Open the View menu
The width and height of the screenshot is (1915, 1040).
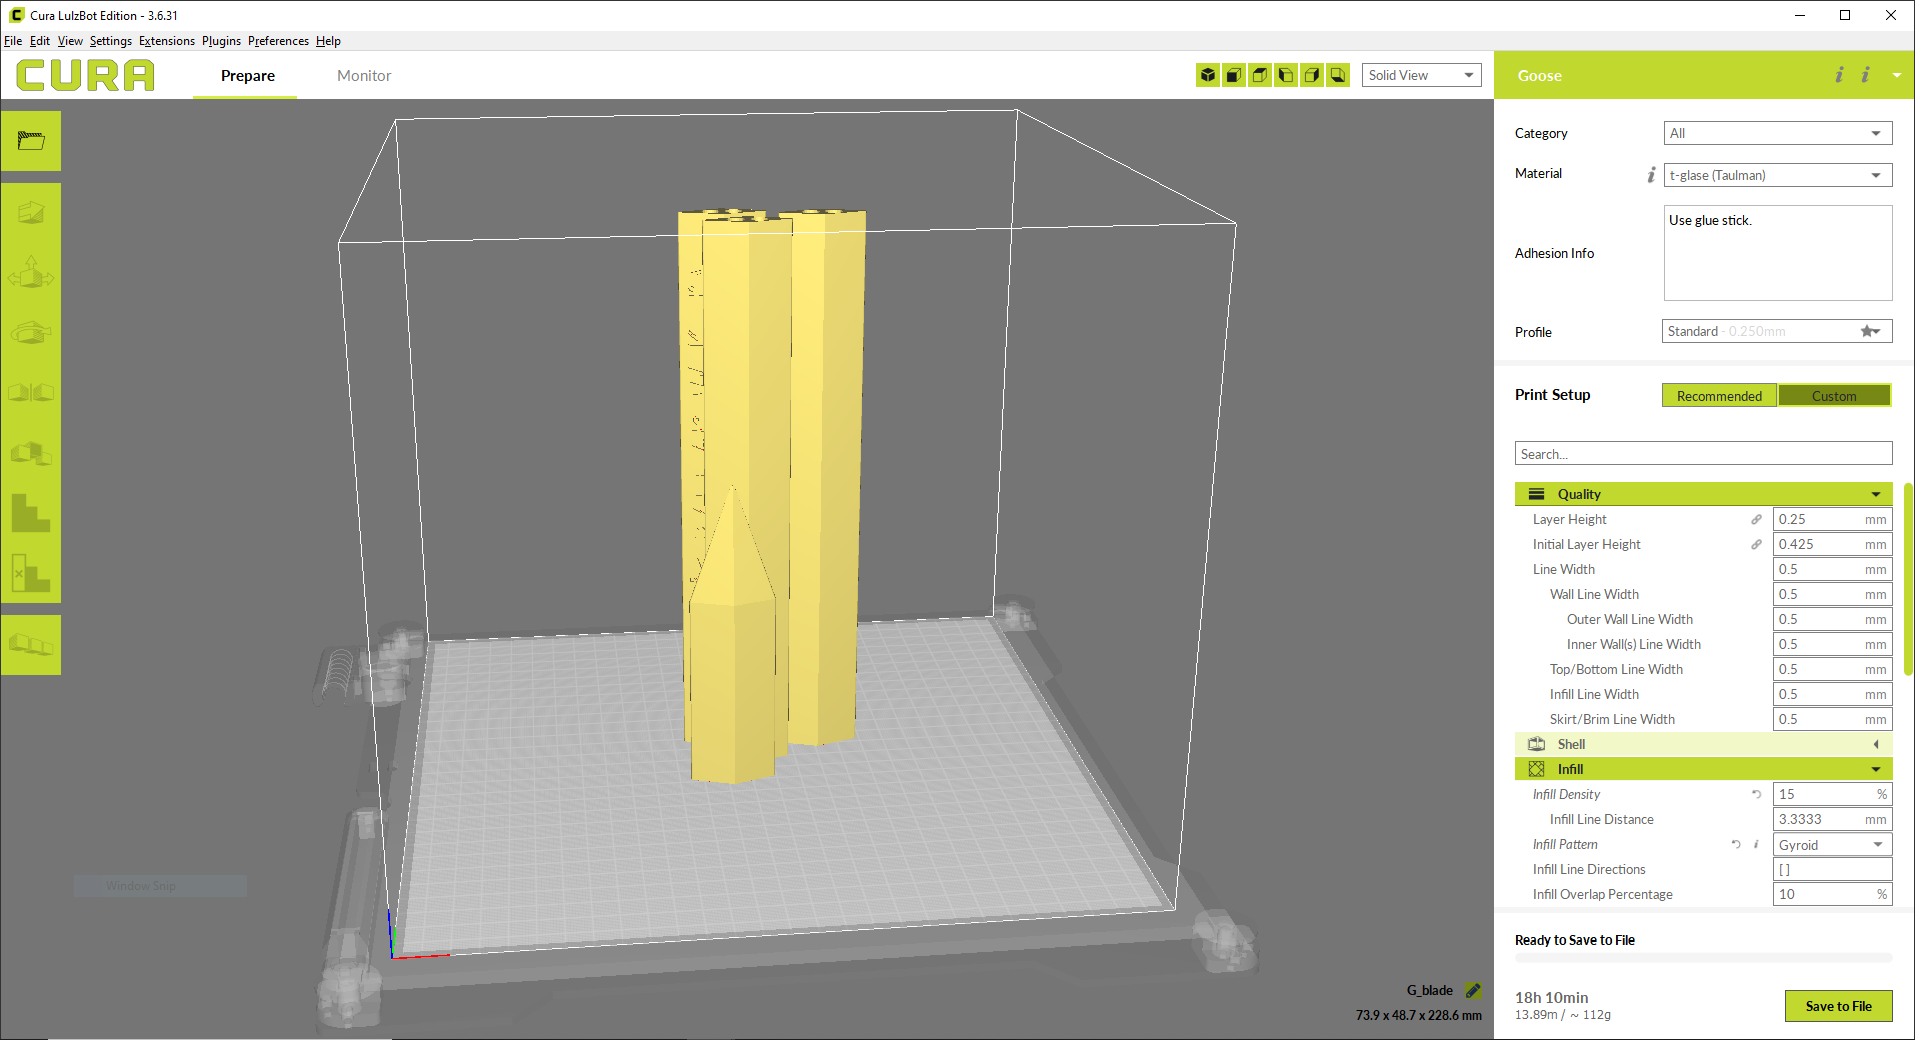[x=70, y=41]
